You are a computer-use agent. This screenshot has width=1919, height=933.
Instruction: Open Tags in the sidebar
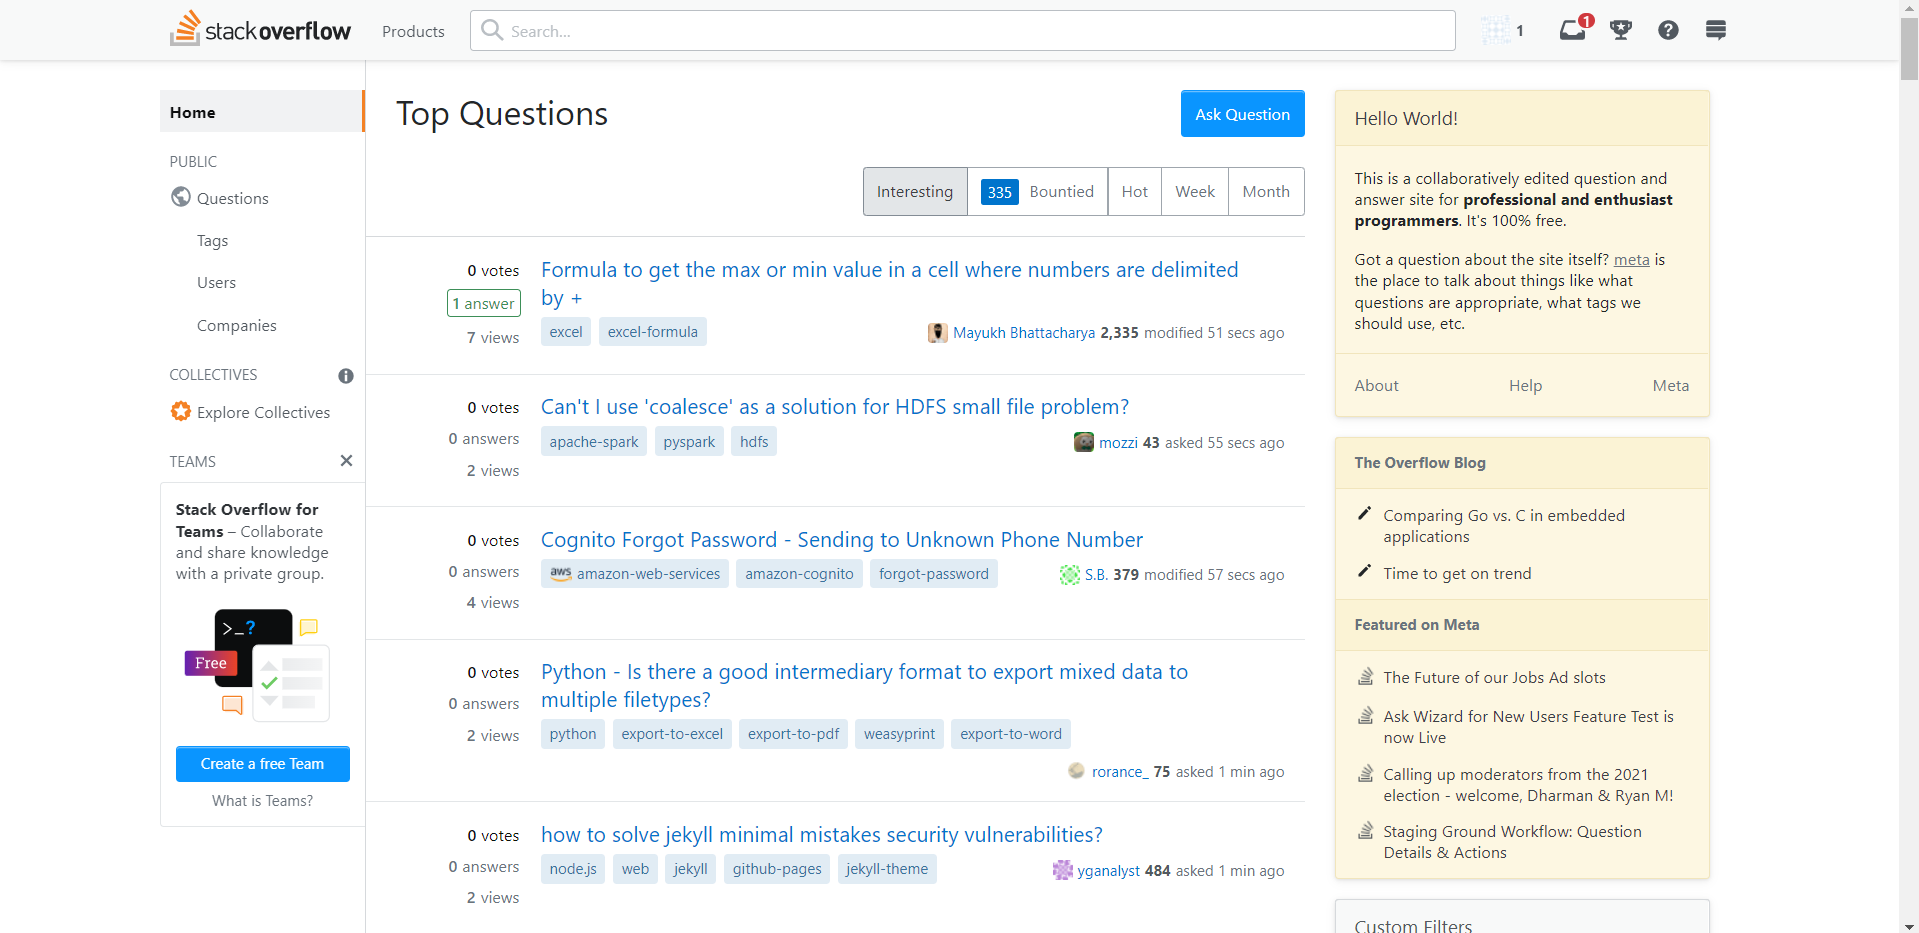(x=212, y=240)
